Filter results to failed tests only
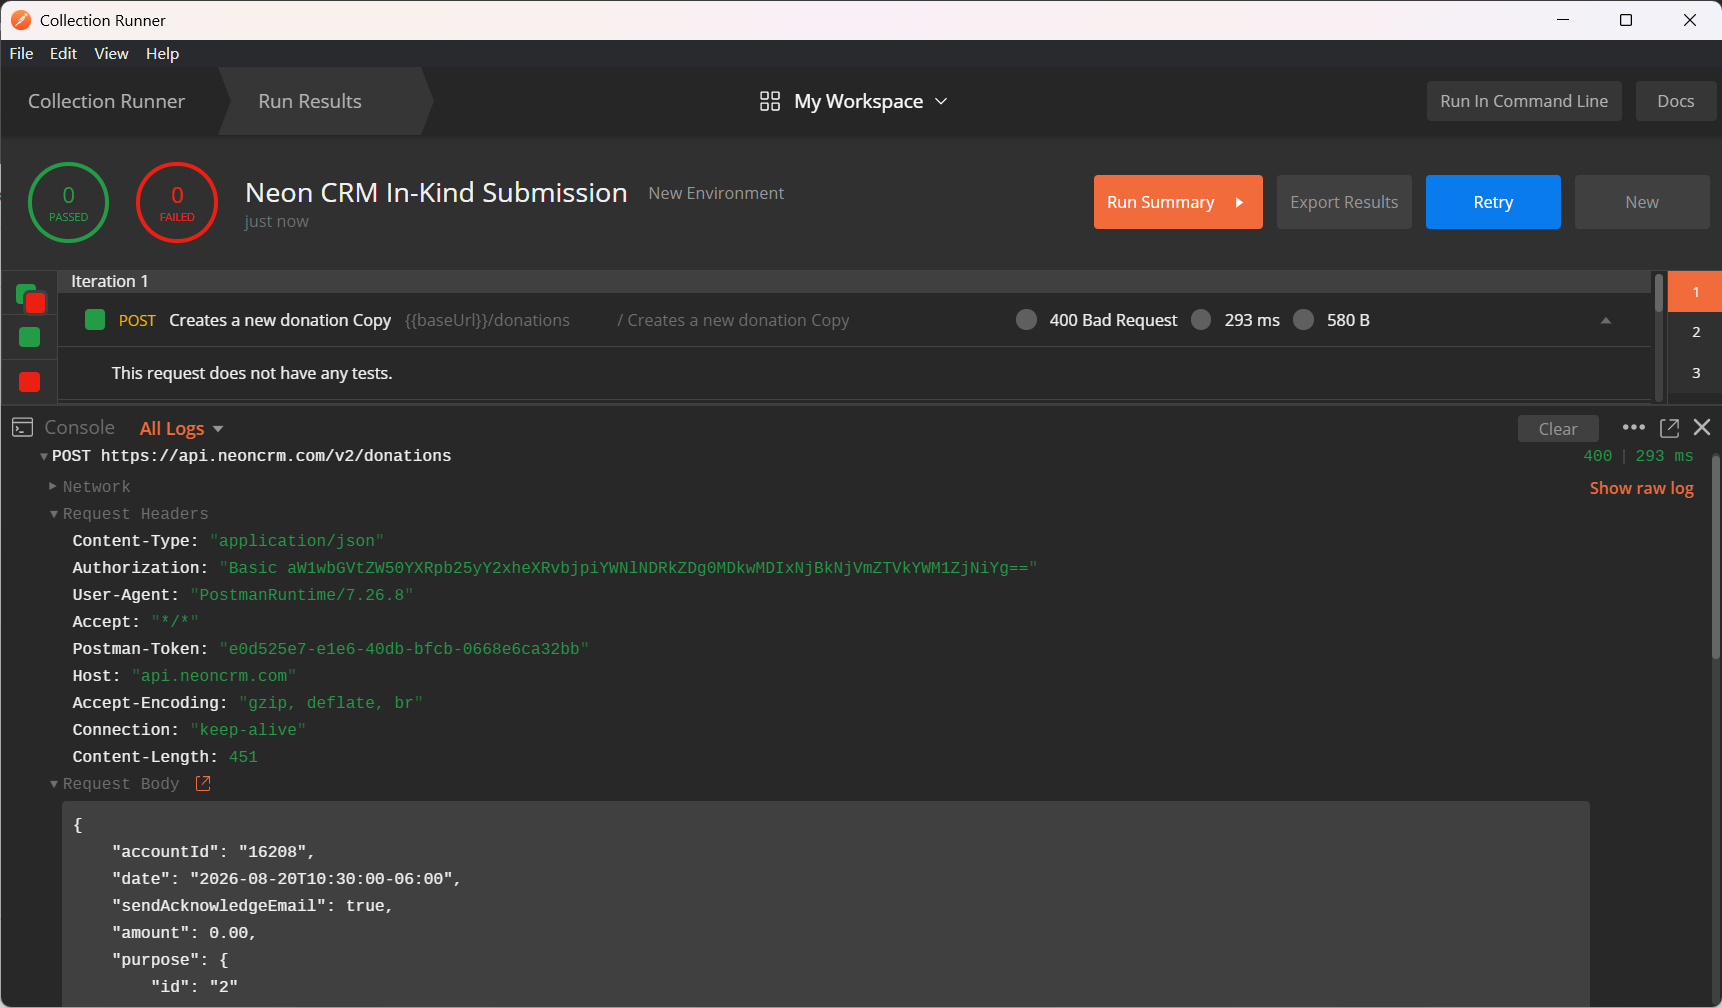Image resolution: width=1722 pixels, height=1008 pixels. (30, 381)
